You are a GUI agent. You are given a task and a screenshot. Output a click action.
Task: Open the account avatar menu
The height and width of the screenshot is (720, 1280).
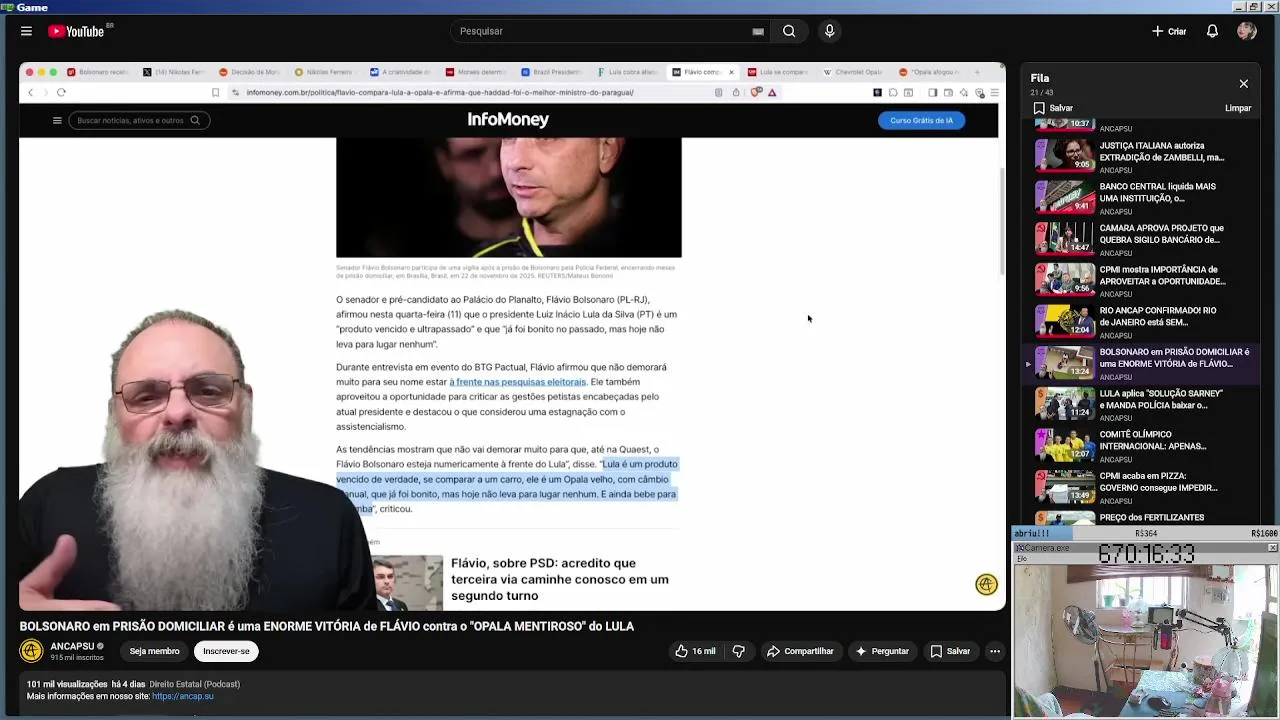(1246, 31)
